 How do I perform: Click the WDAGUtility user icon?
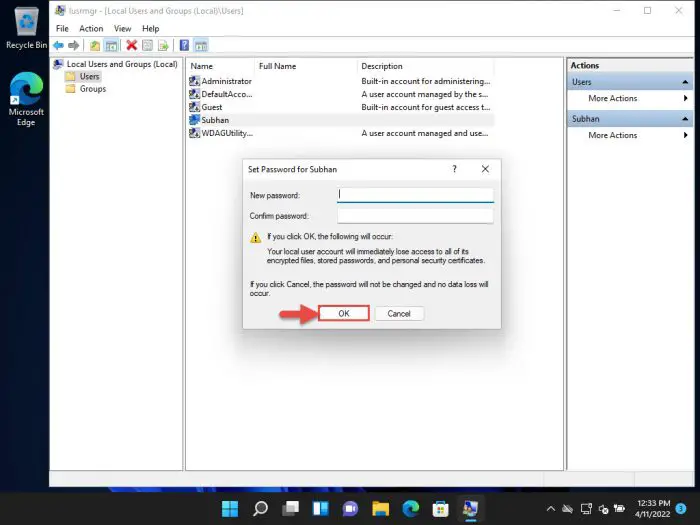coord(194,133)
